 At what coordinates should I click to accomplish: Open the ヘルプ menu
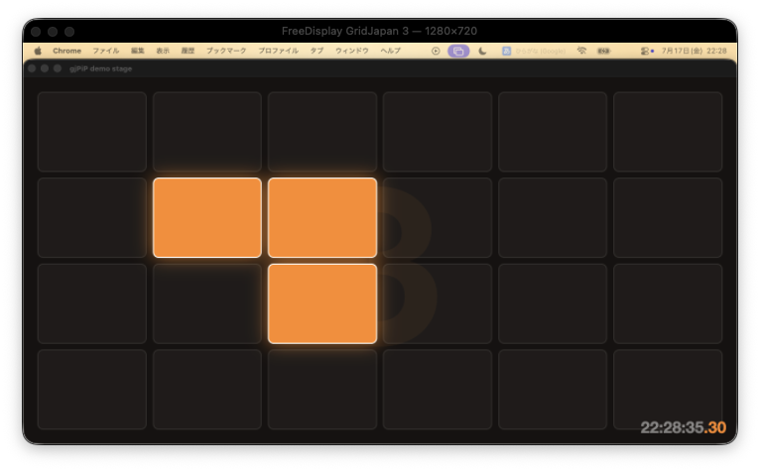click(x=390, y=51)
